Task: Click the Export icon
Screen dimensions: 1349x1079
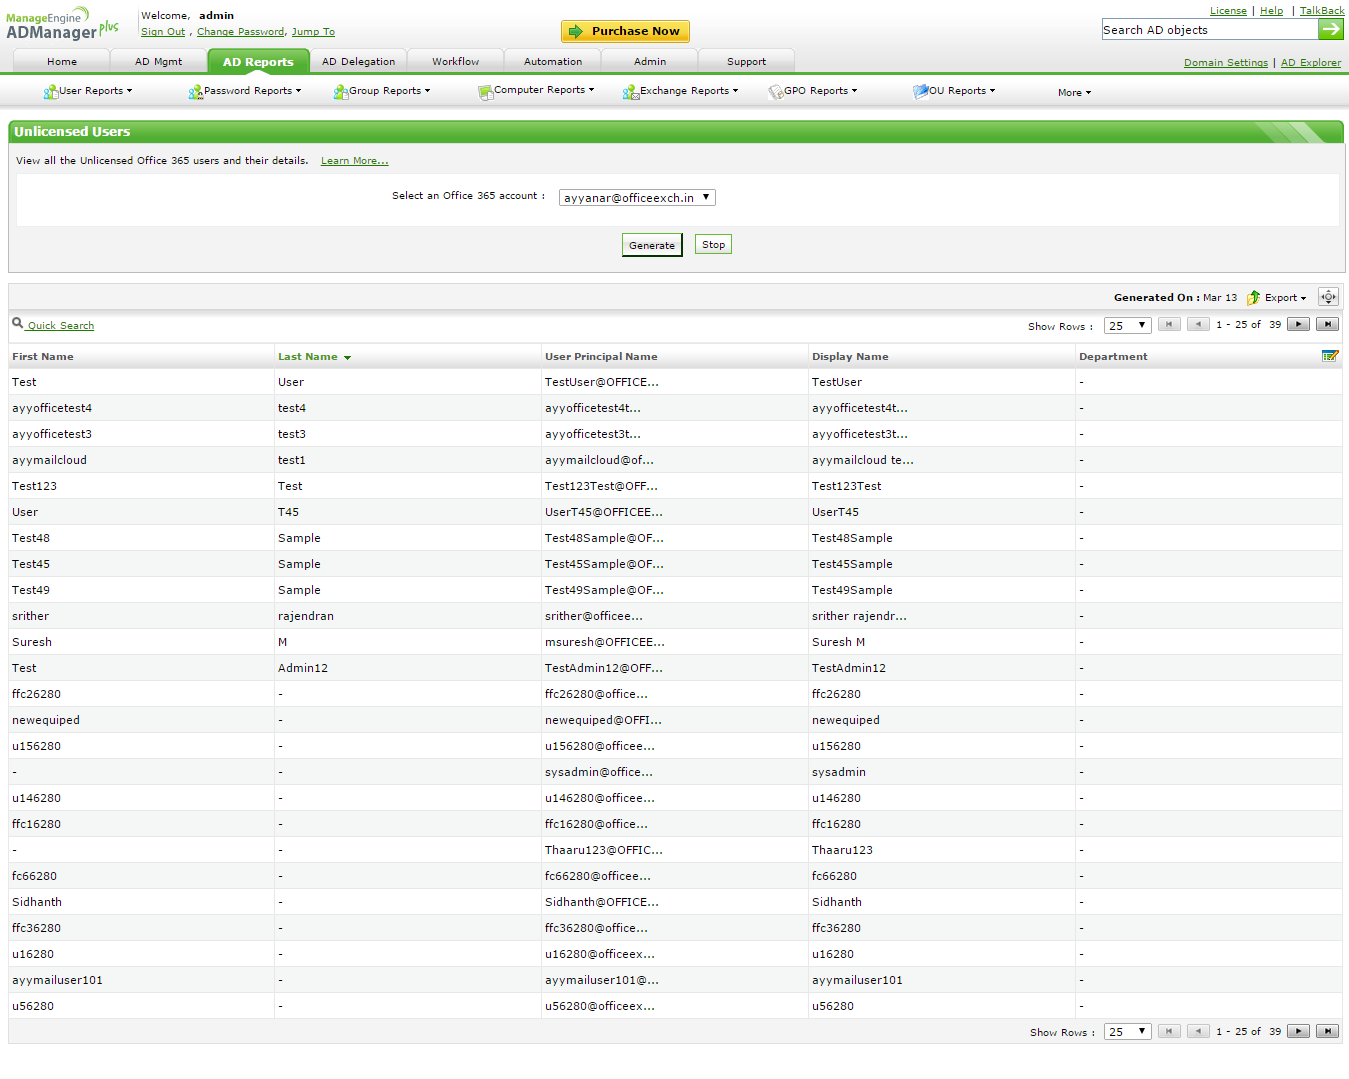Action: tap(1254, 298)
